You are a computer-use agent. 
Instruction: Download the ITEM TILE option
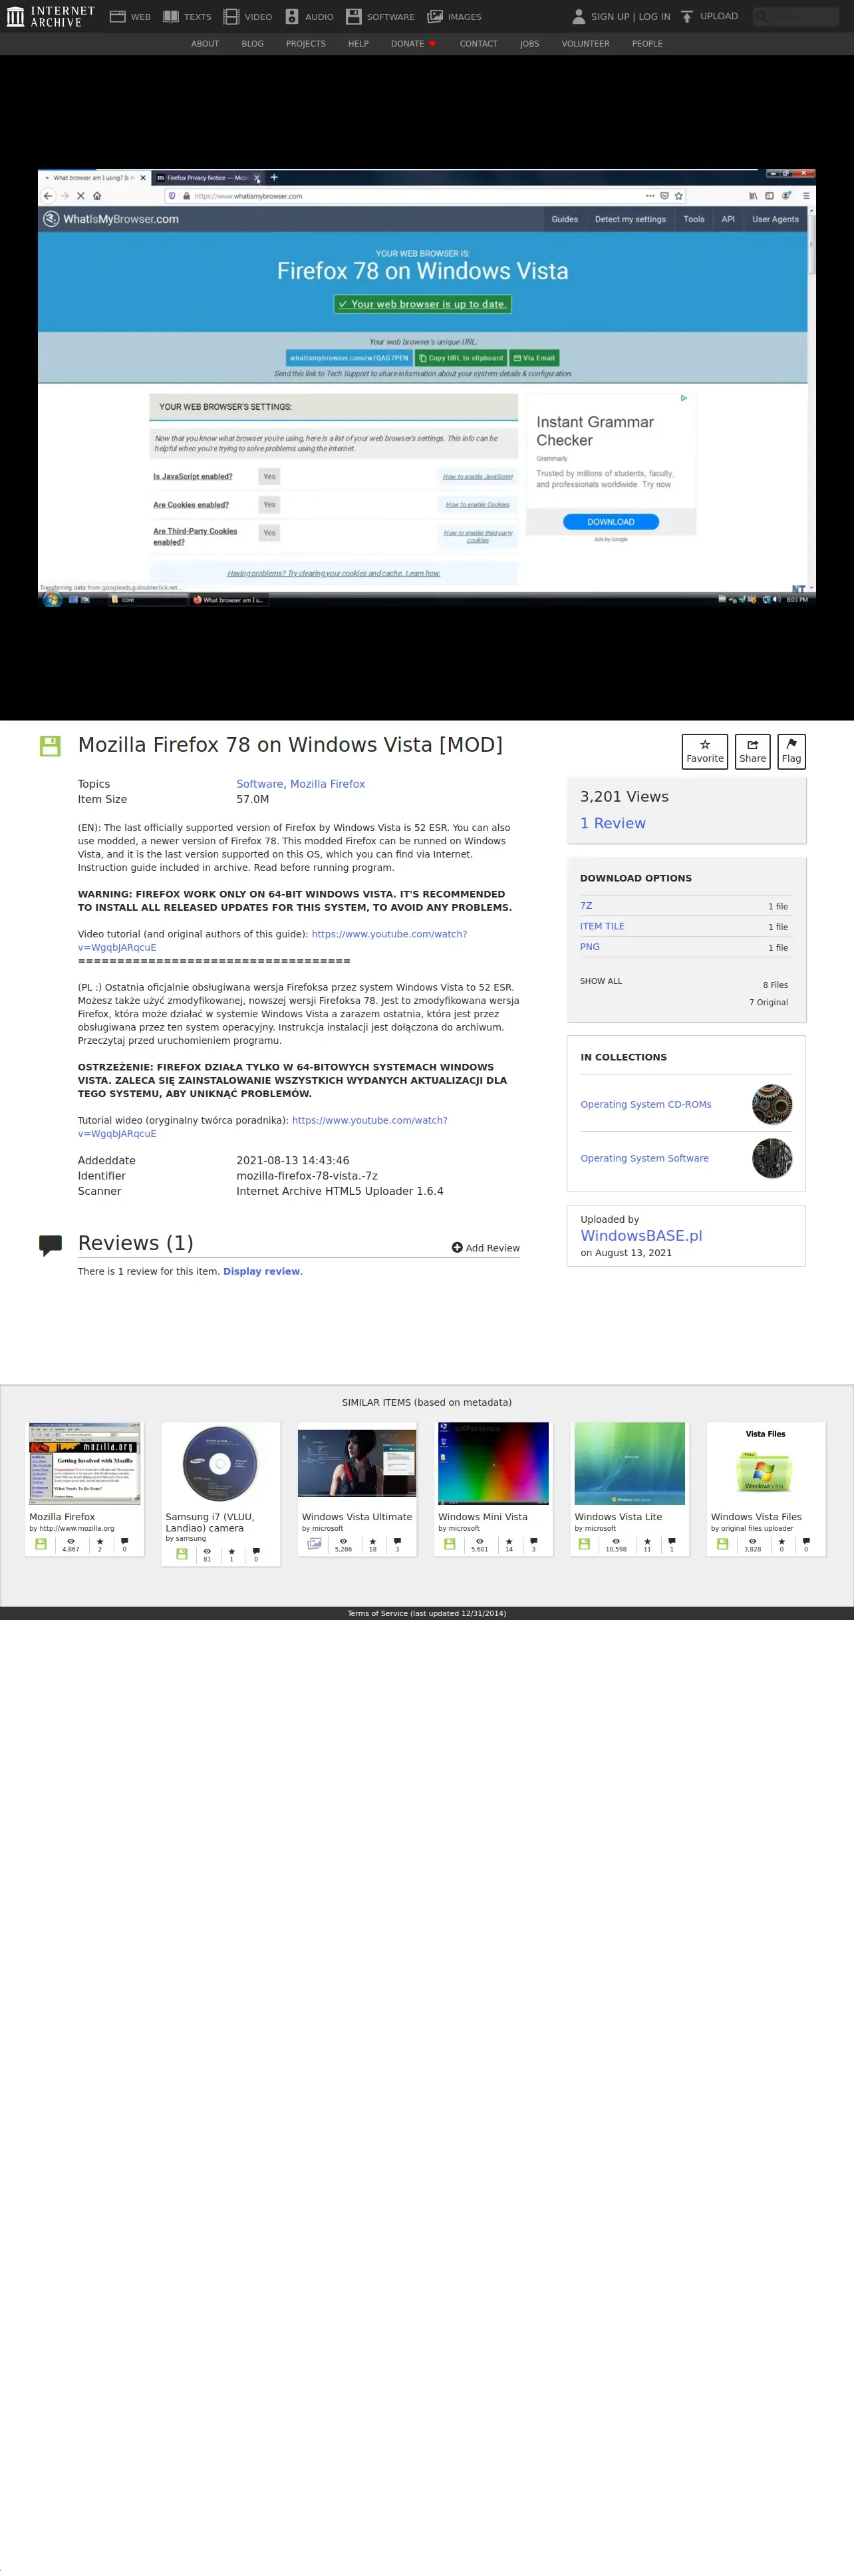(x=602, y=926)
